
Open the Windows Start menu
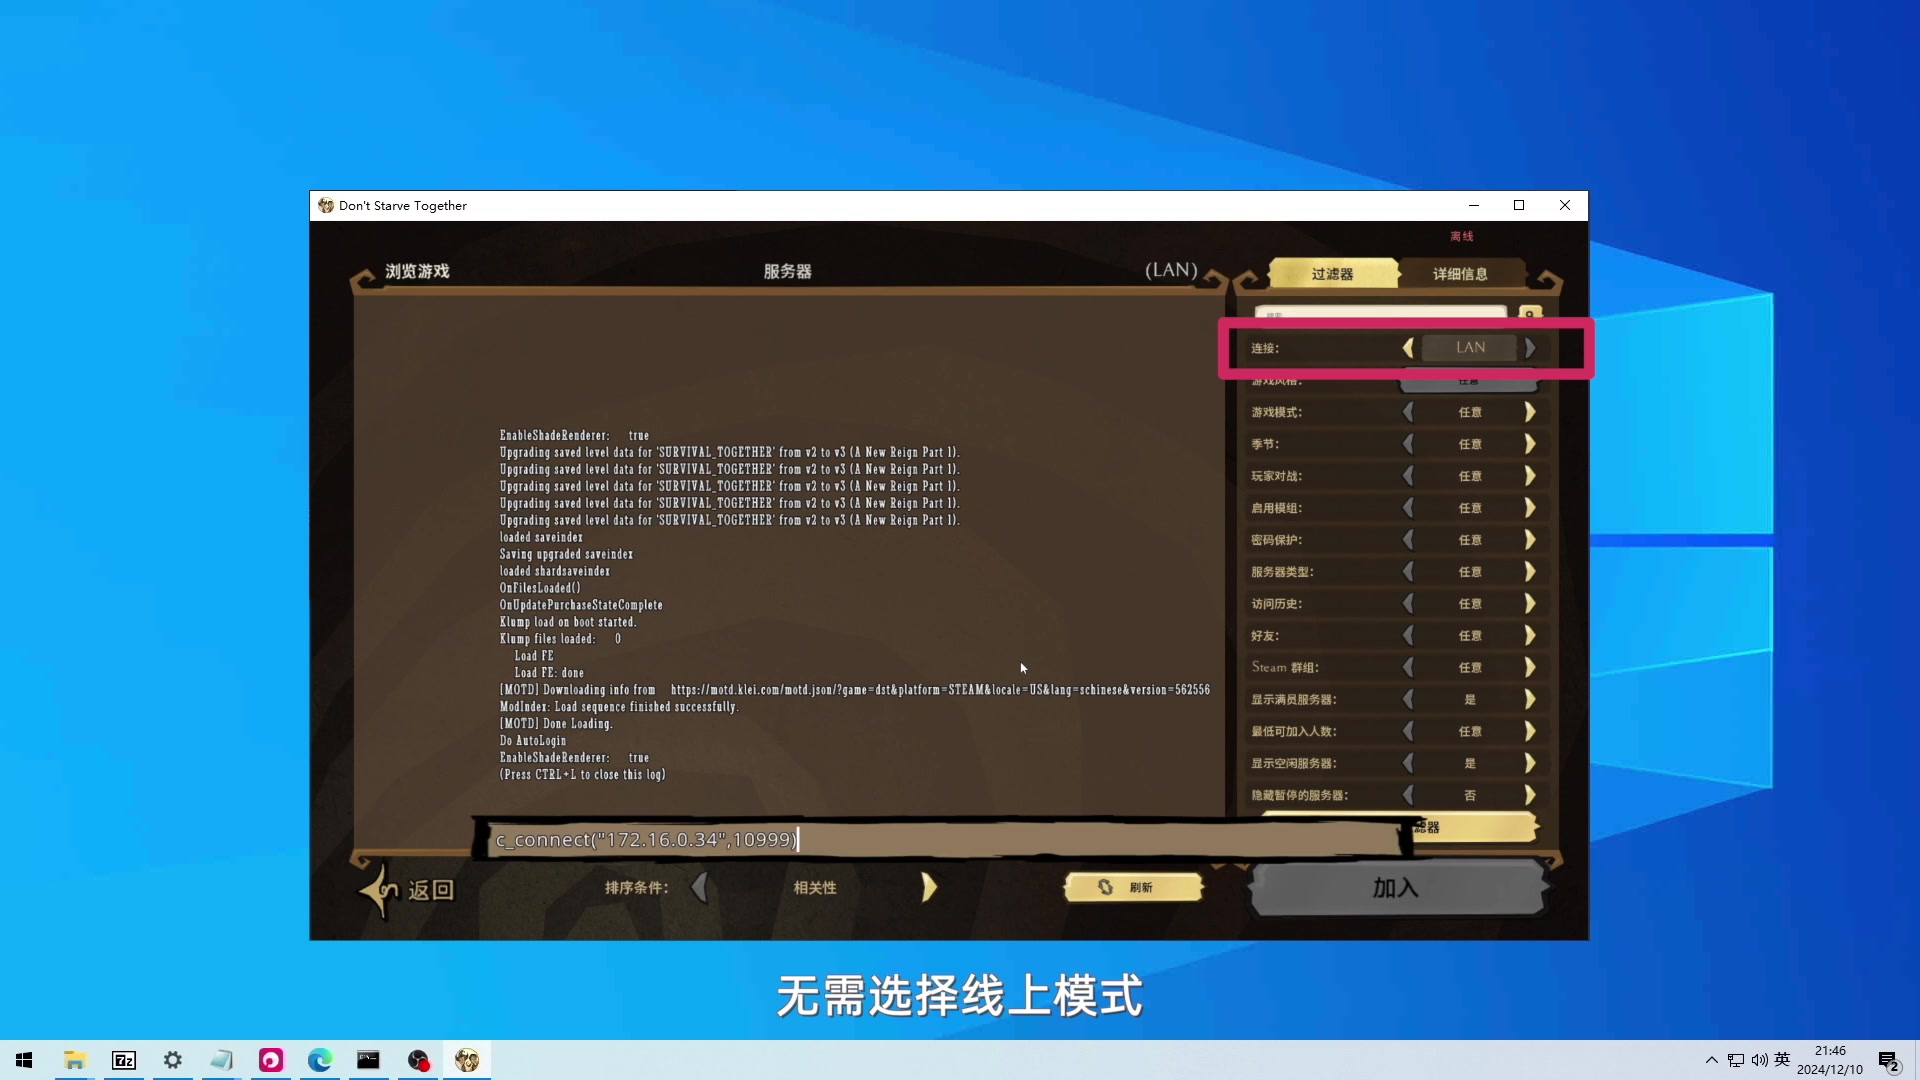click(24, 1060)
